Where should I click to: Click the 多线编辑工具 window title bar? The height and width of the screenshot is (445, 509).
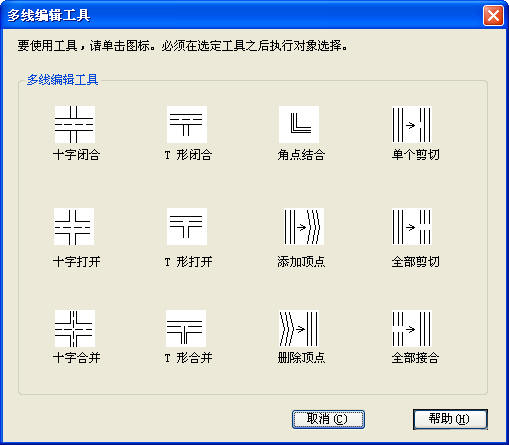click(254, 15)
